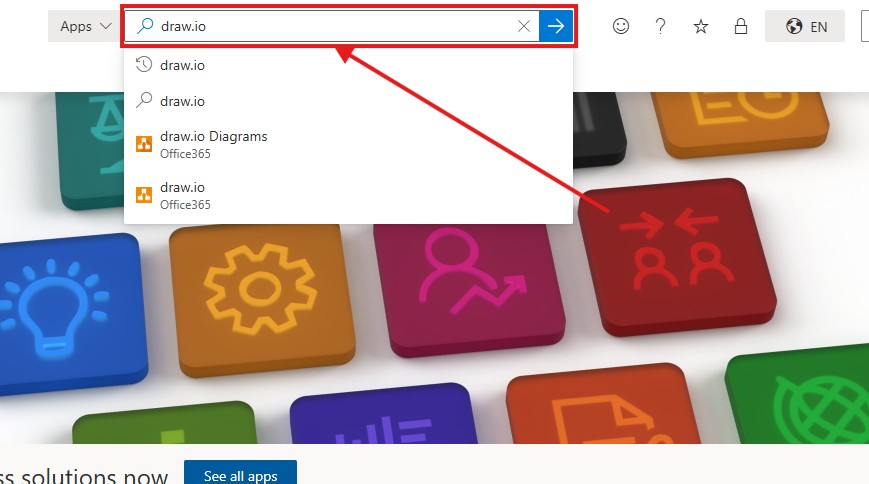Screen dimensions: 869x484
Task: Click the See all apps button
Action: tap(240, 475)
